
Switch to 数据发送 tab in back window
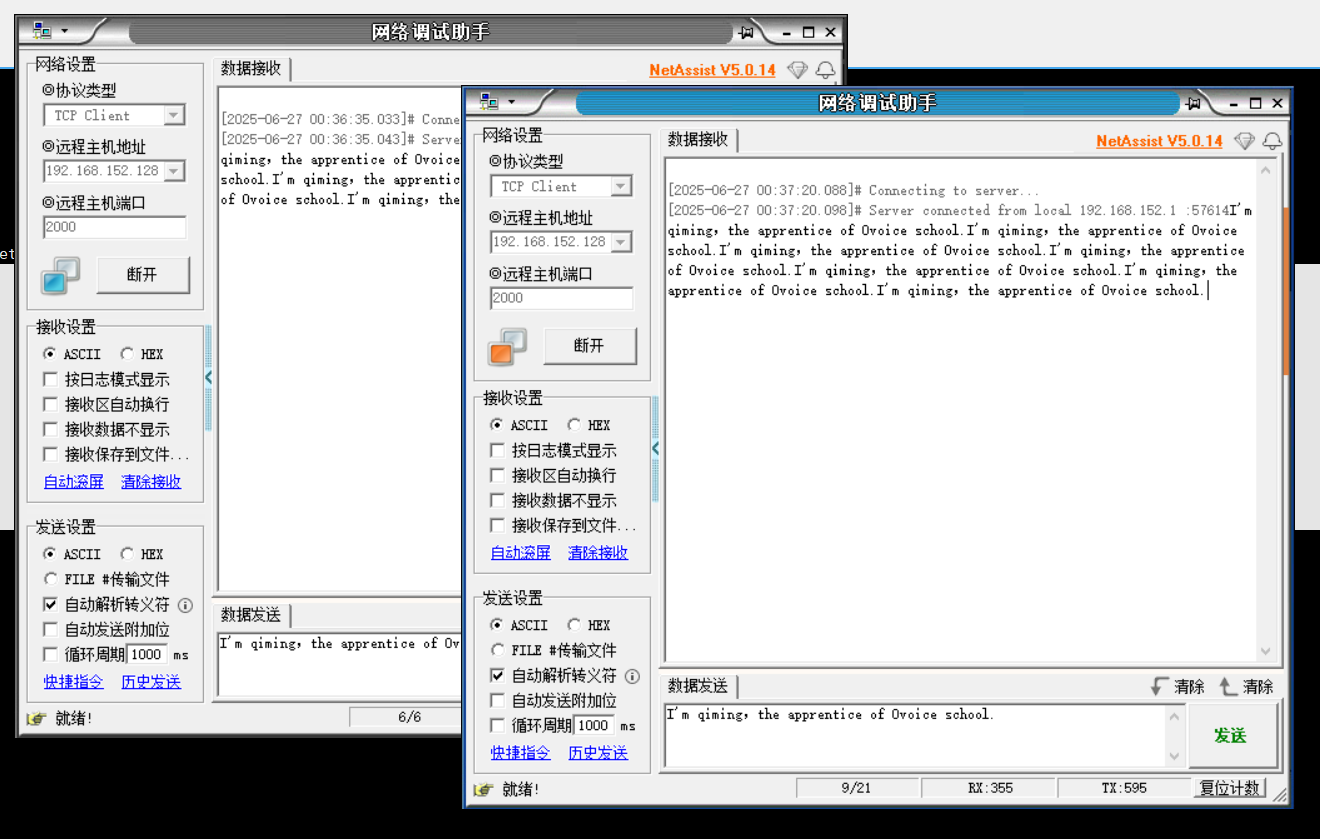click(251, 615)
